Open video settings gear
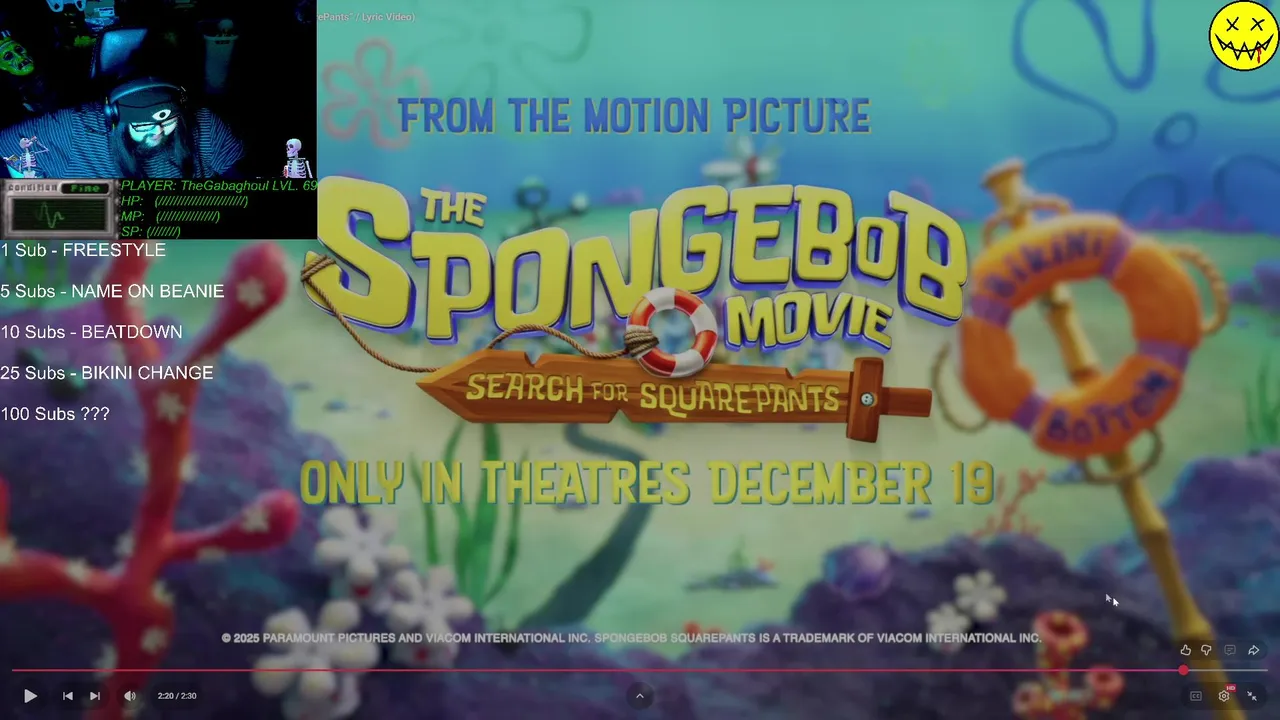Image resolution: width=1280 pixels, height=720 pixels. tap(1224, 696)
